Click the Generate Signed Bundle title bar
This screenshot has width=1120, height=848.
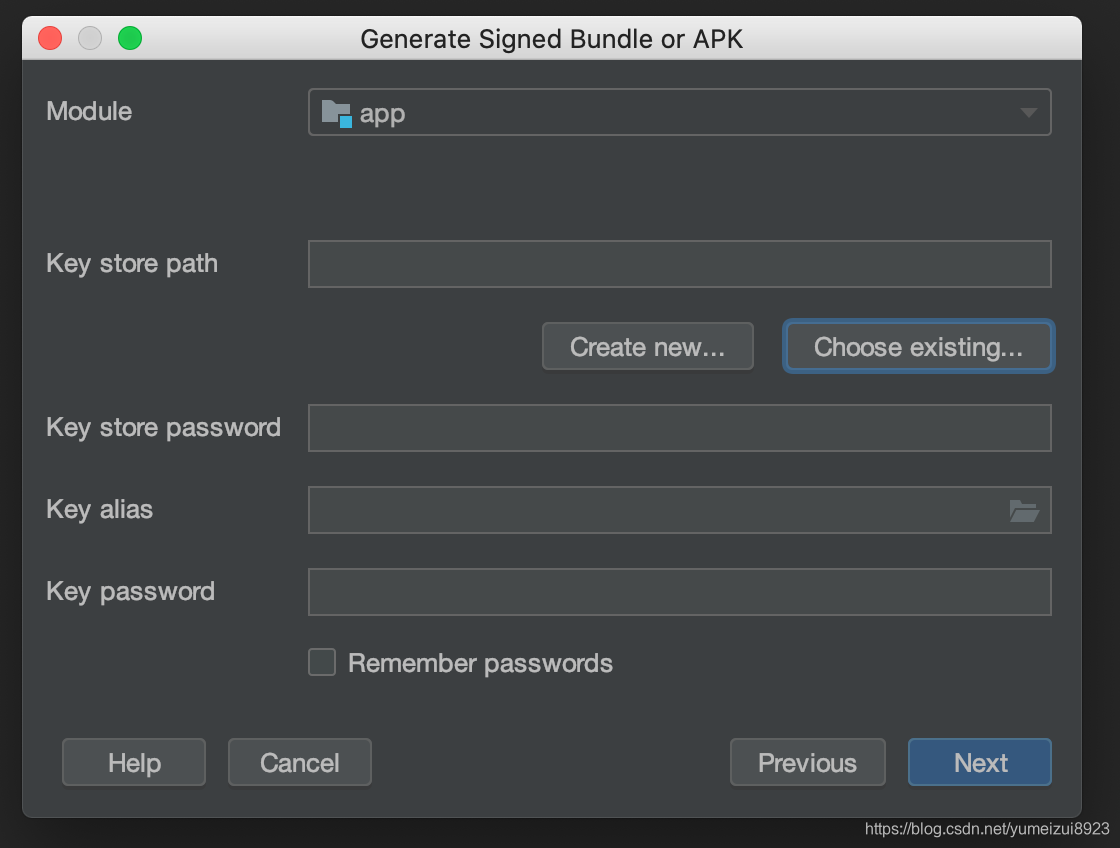(551, 39)
